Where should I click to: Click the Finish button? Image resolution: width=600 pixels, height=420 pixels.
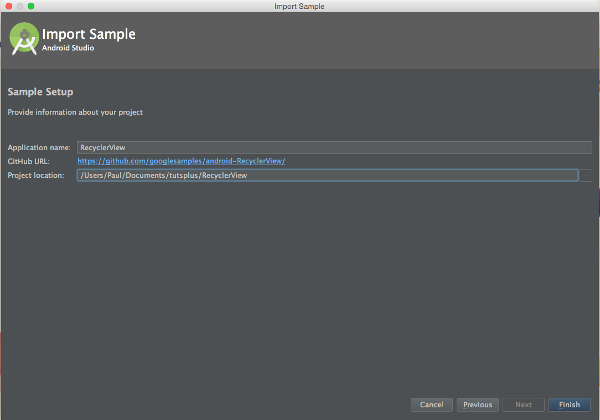pos(569,404)
